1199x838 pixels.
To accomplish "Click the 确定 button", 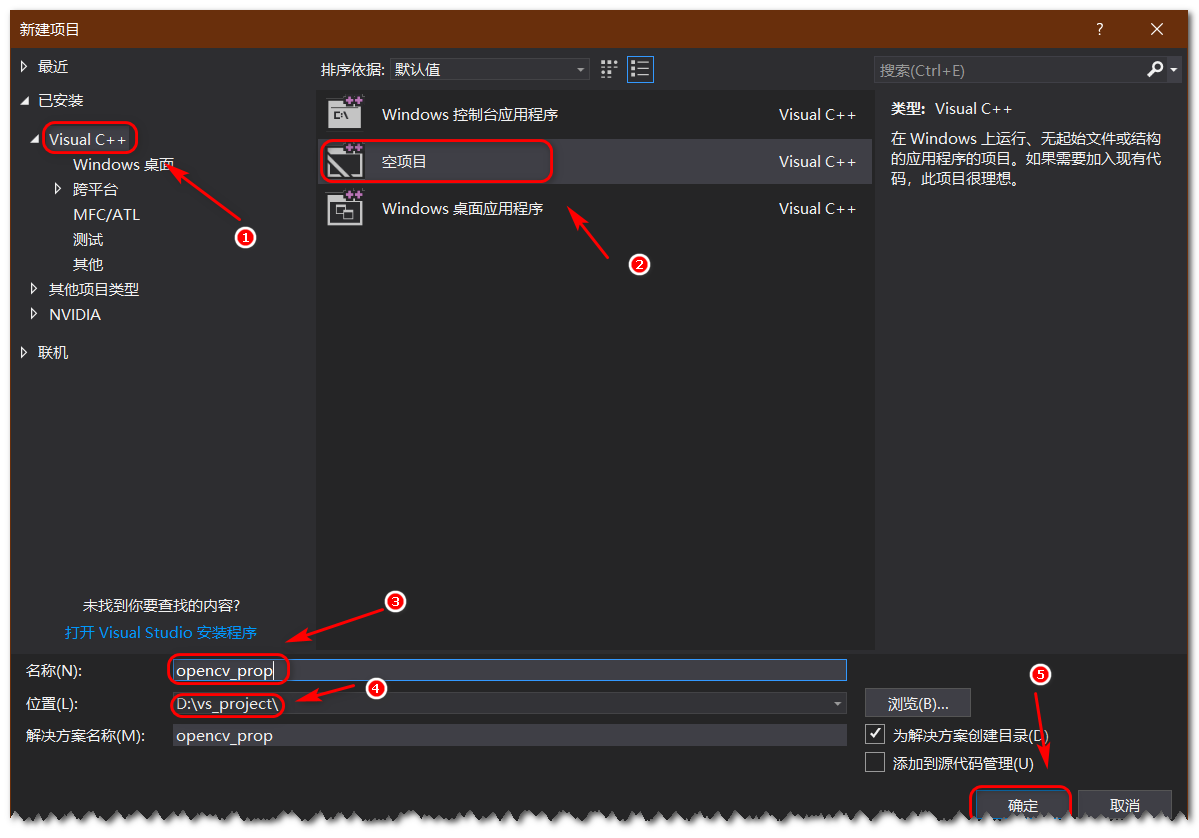I will [x=1022, y=804].
